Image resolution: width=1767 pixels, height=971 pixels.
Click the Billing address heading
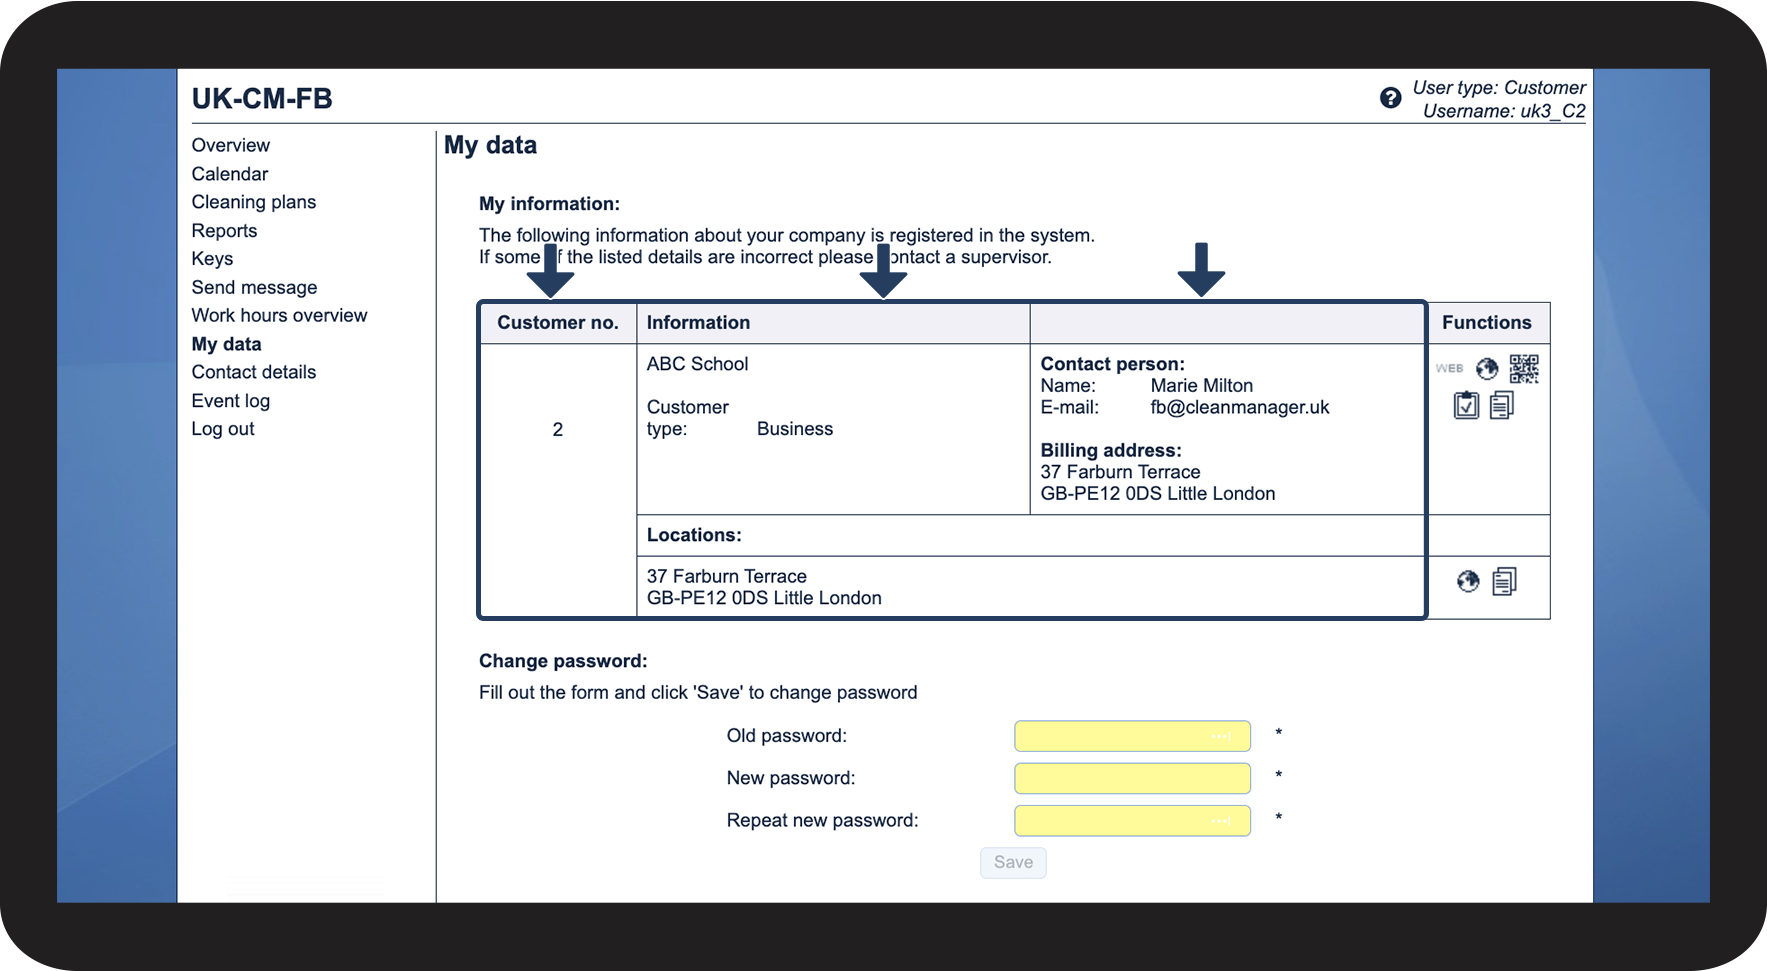(1111, 451)
